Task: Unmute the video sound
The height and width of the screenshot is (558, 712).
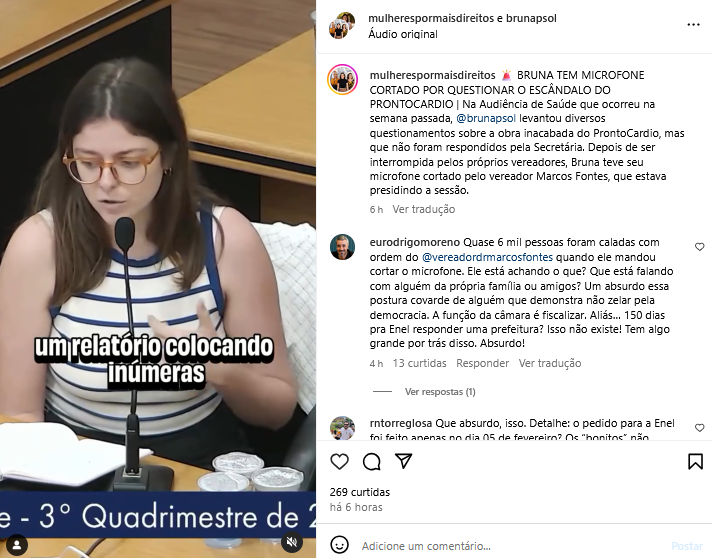Action: pos(292,542)
